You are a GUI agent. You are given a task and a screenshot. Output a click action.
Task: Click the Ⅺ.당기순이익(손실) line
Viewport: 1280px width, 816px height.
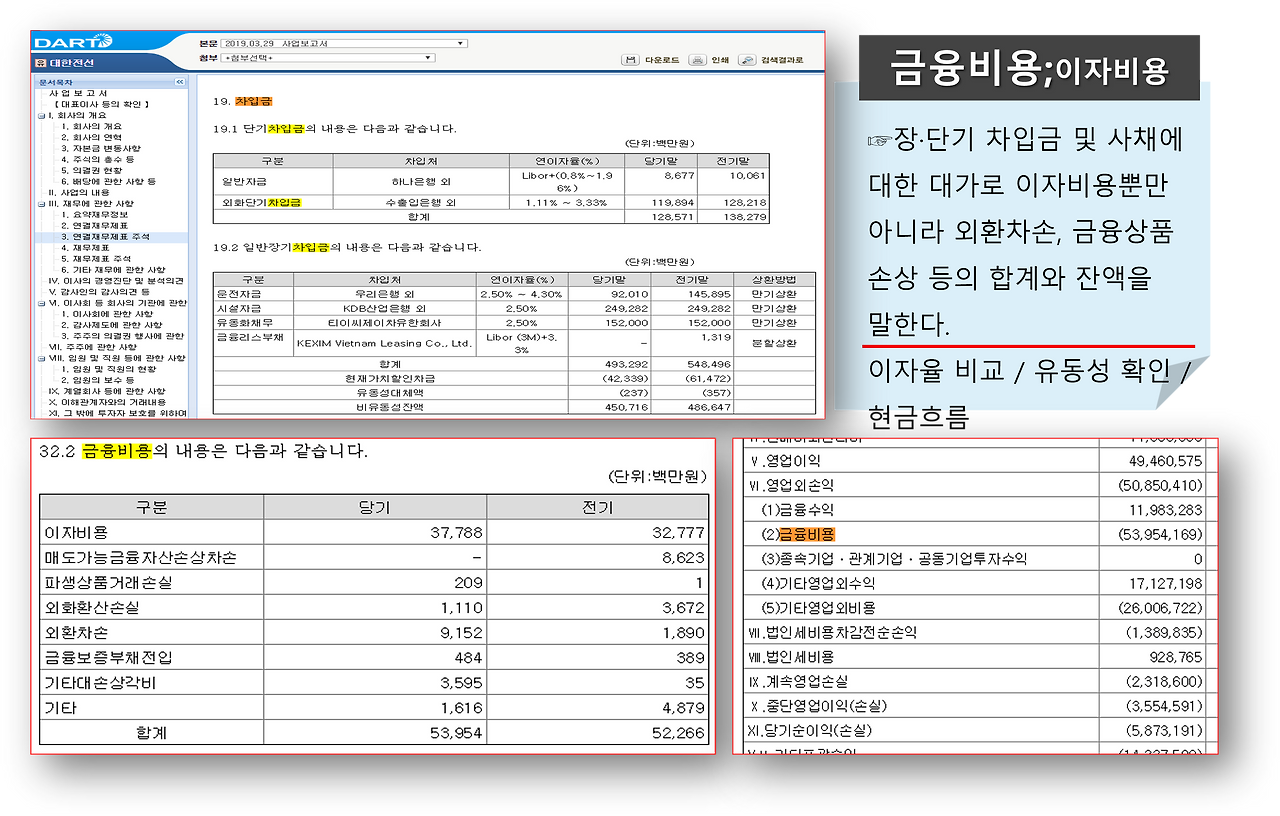809,729
